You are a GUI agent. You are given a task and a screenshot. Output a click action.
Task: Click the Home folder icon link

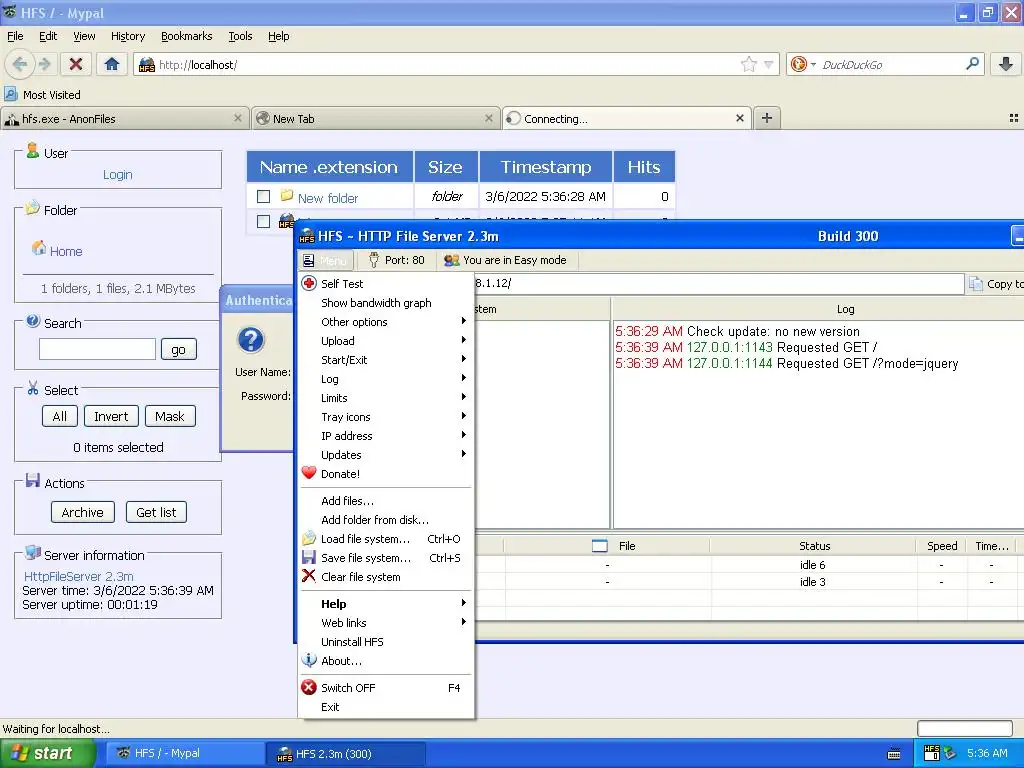click(39, 249)
